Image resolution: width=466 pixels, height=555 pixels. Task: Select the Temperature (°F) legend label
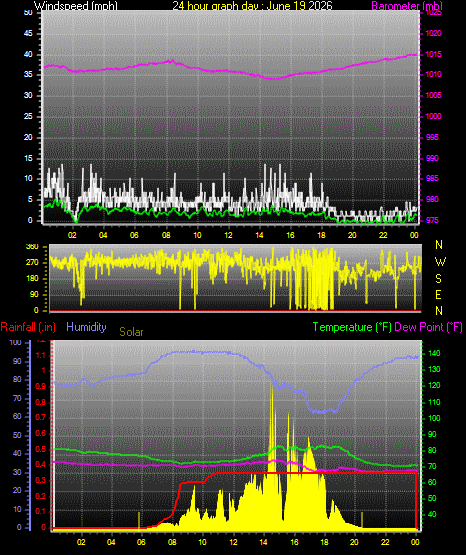pyautogui.click(x=352, y=327)
